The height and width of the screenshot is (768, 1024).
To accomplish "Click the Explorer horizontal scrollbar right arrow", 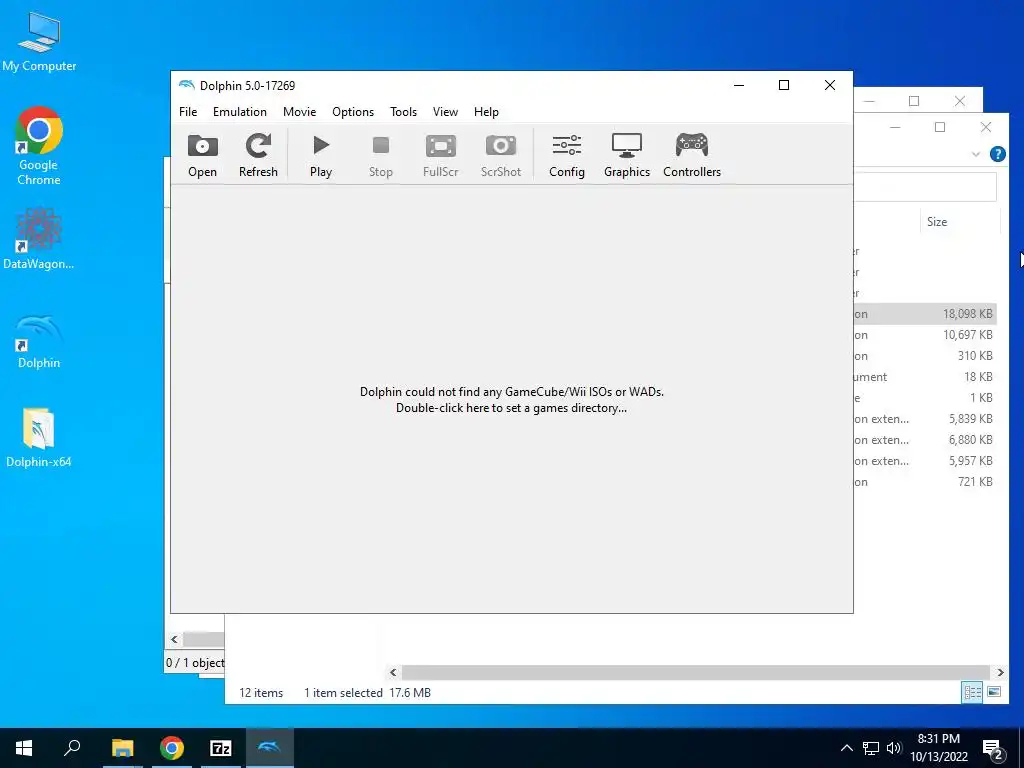I will 1000,672.
